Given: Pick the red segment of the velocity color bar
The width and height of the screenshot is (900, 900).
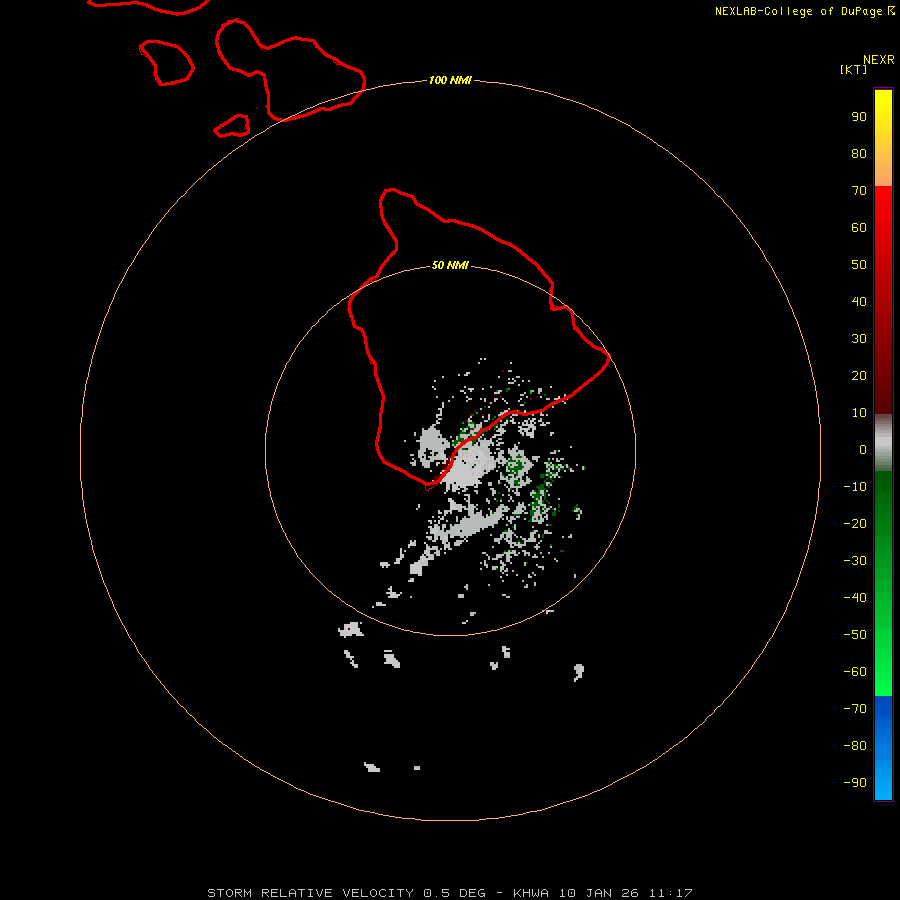Looking at the screenshot, I should point(883,300).
